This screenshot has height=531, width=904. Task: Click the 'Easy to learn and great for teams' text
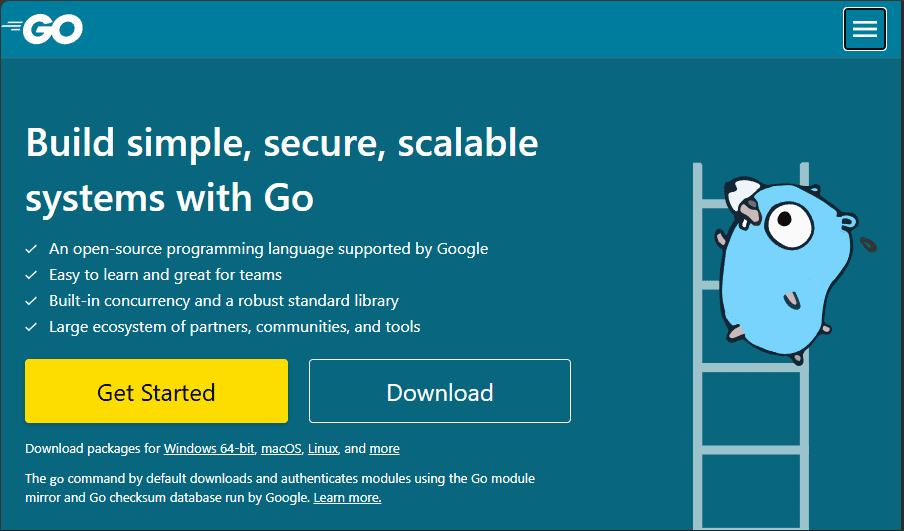pyautogui.click(x=165, y=275)
